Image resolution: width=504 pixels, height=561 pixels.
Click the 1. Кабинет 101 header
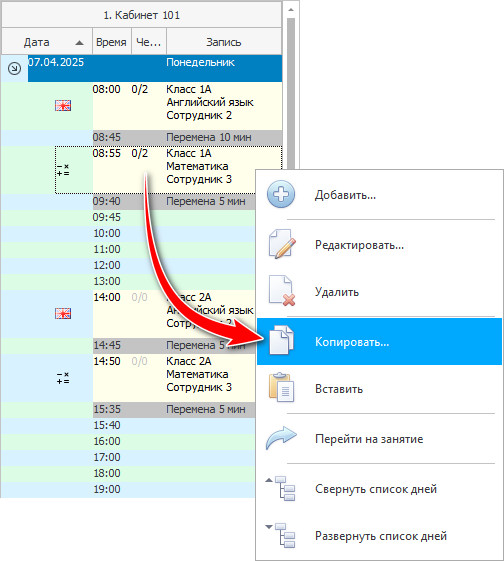tap(142, 15)
